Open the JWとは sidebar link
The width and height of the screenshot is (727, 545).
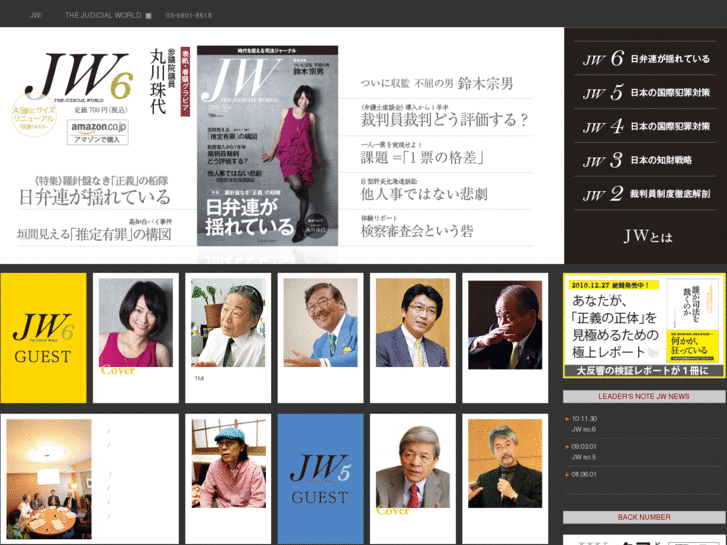[x=648, y=237]
